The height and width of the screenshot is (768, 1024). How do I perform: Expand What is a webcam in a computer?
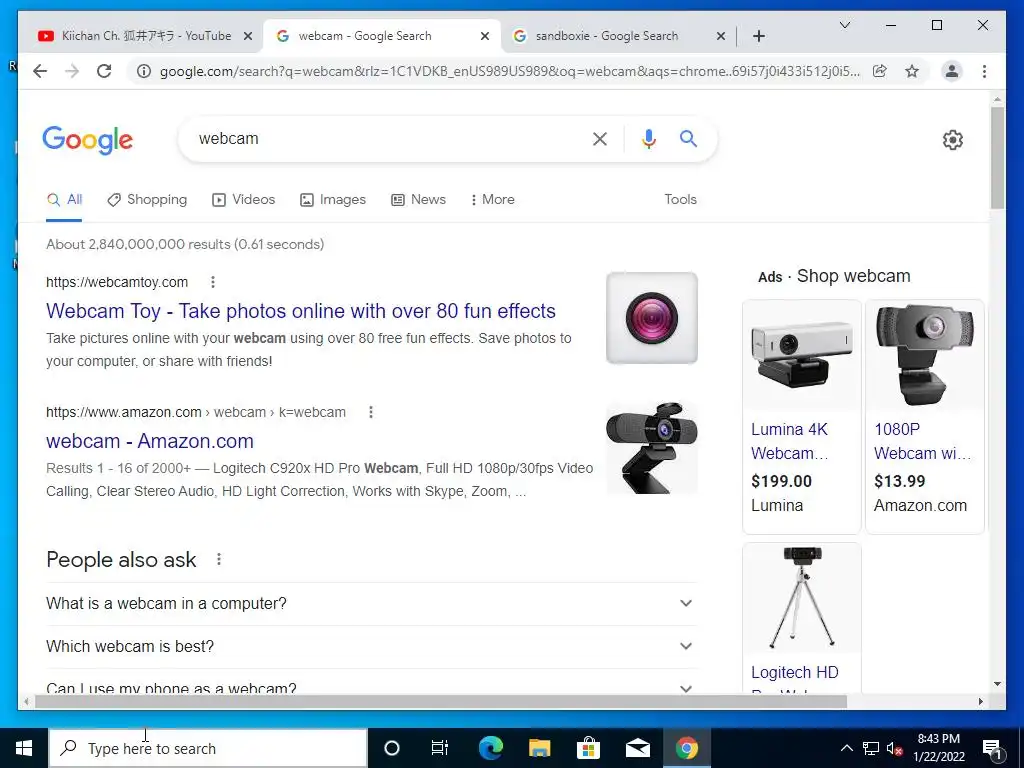372,603
